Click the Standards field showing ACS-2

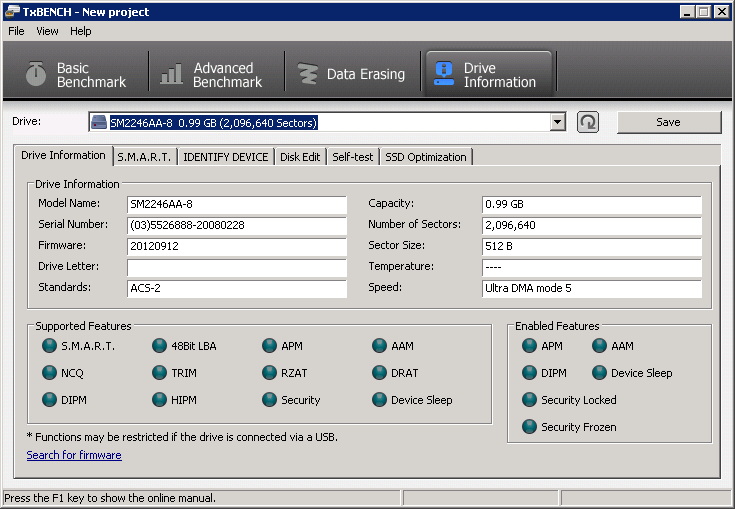tap(237, 288)
